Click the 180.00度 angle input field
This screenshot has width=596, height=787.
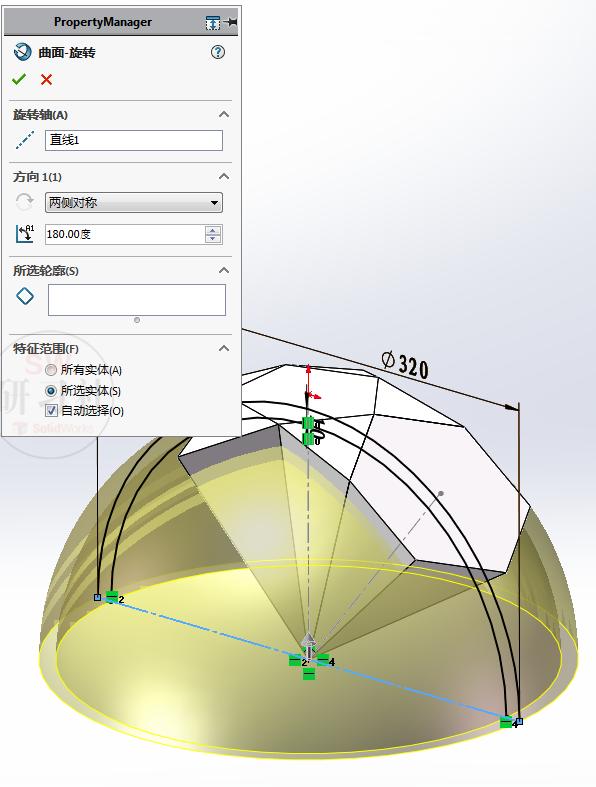(125, 234)
